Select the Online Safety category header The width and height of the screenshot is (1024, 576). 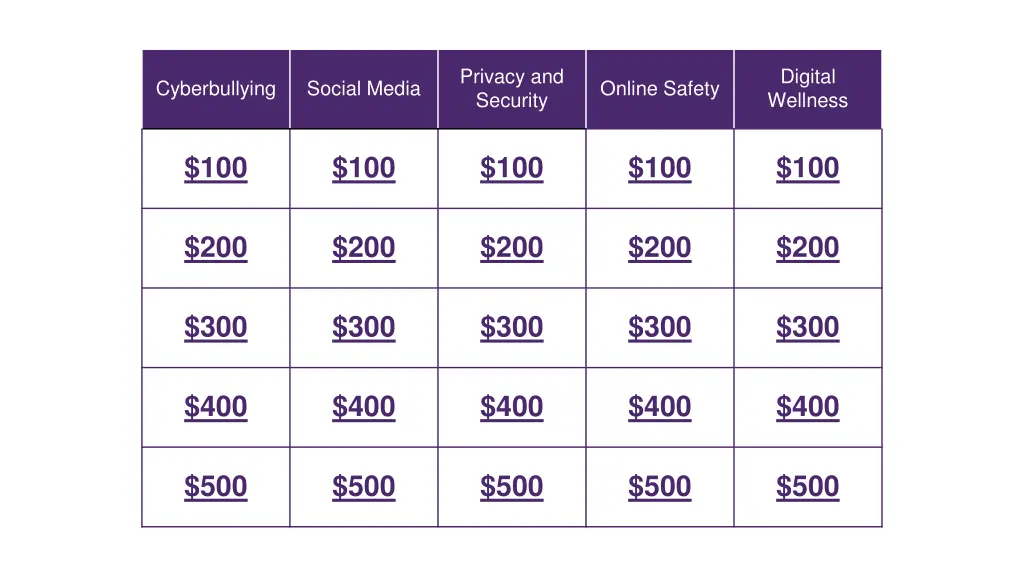pyautogui.click(x=659, y=89)
